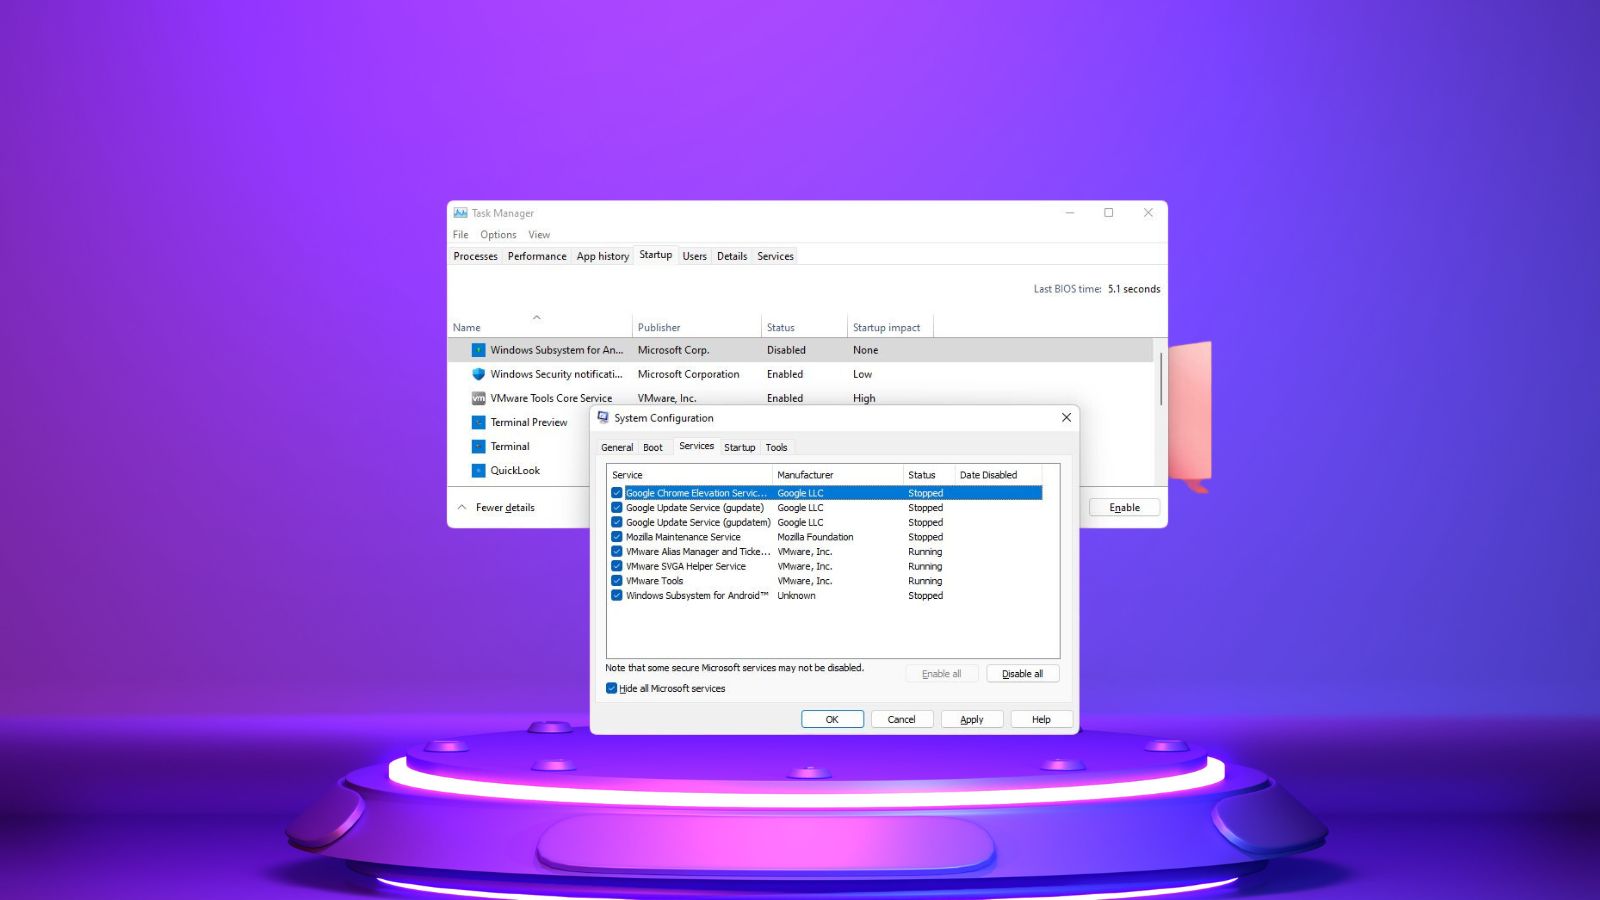Click the Windows Subsystem for Android startup icon
Screen dimensions: 1600x900
pyautogui.click(x=478, y=350)
